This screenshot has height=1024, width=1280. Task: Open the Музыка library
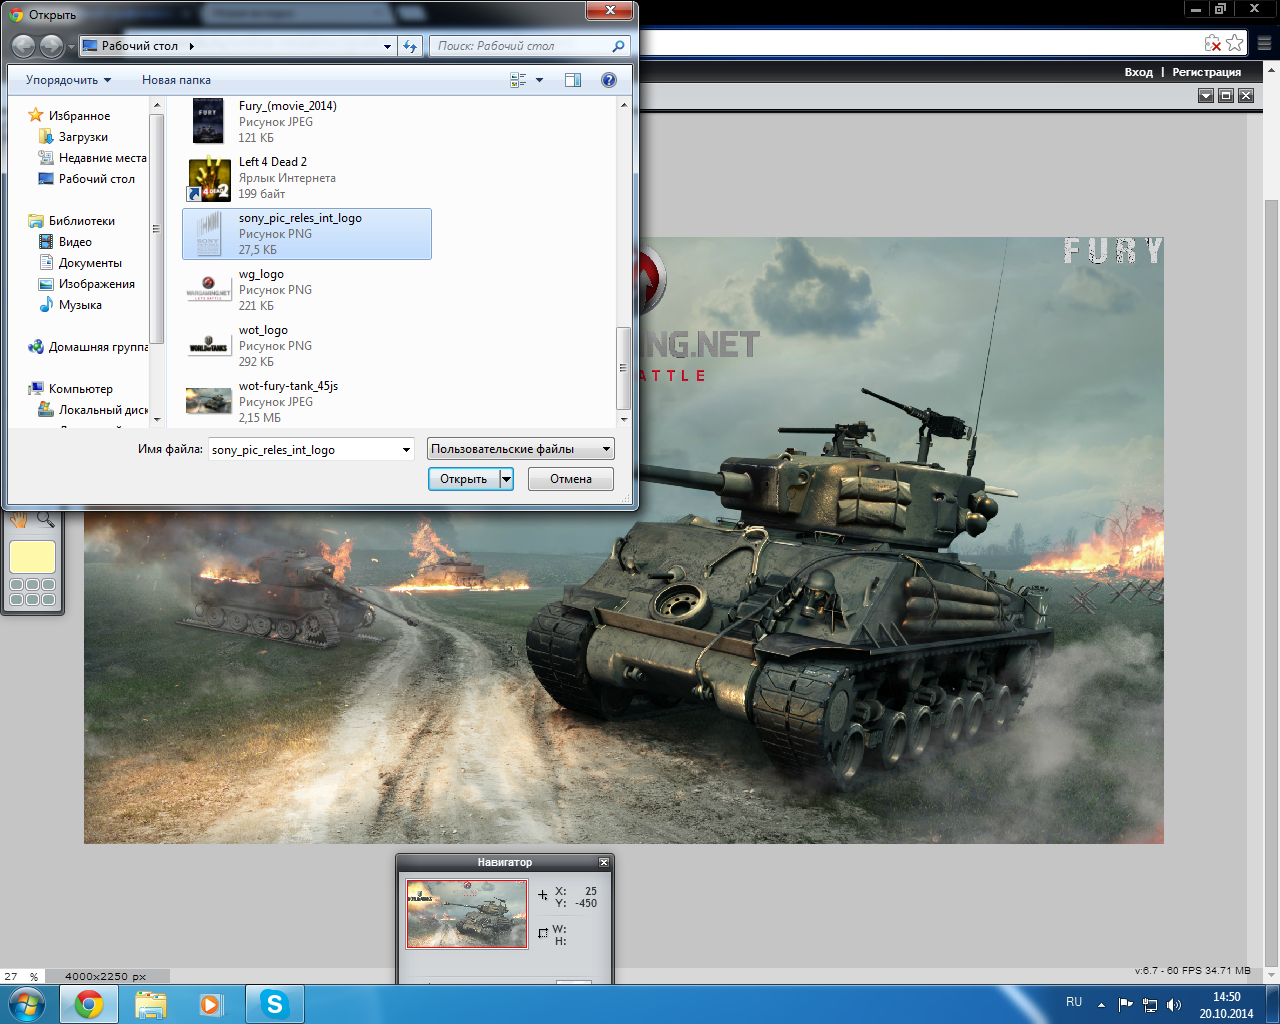(x=80, y=305)
